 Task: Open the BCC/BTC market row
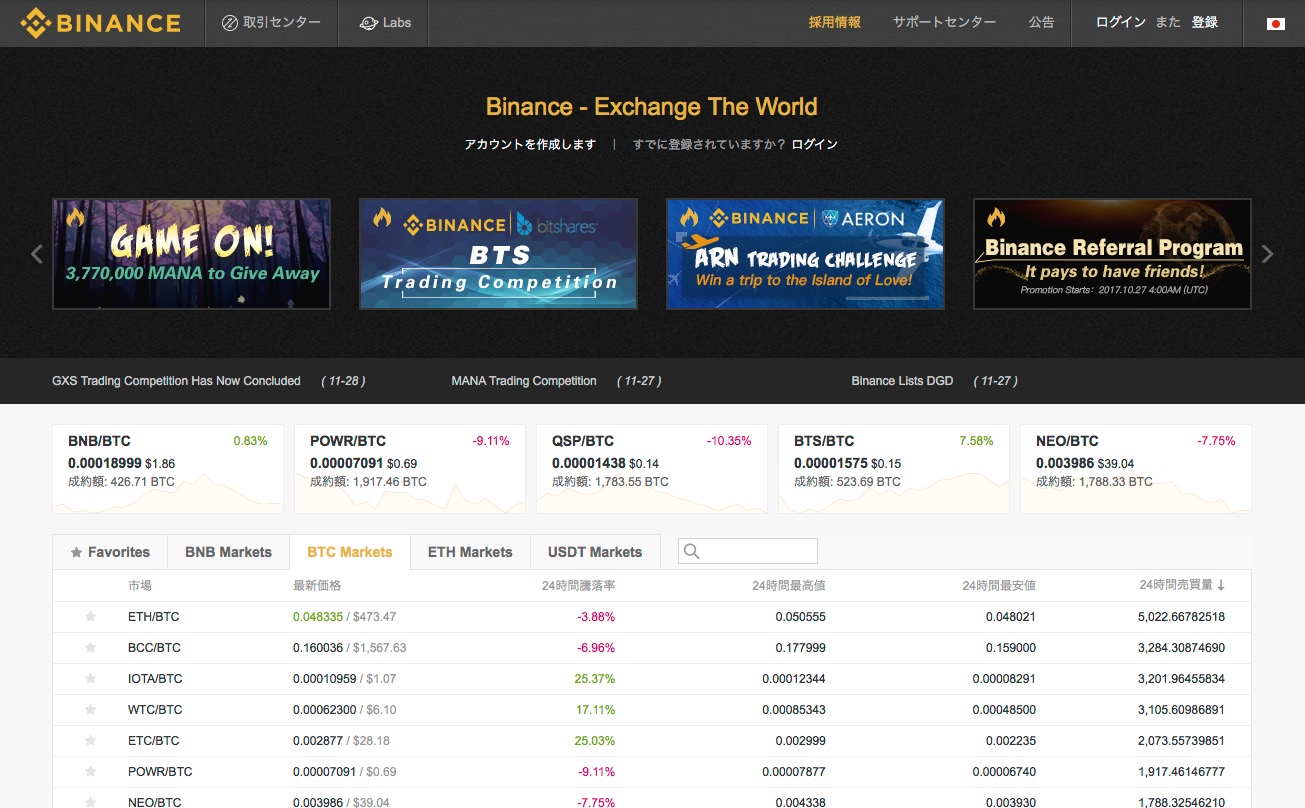coord(652,648)
